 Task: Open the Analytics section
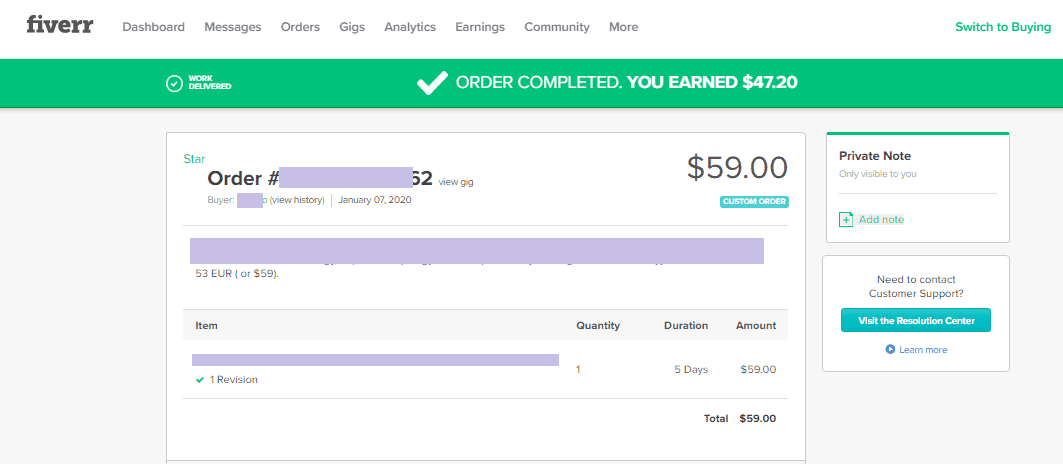coord(410,27)
